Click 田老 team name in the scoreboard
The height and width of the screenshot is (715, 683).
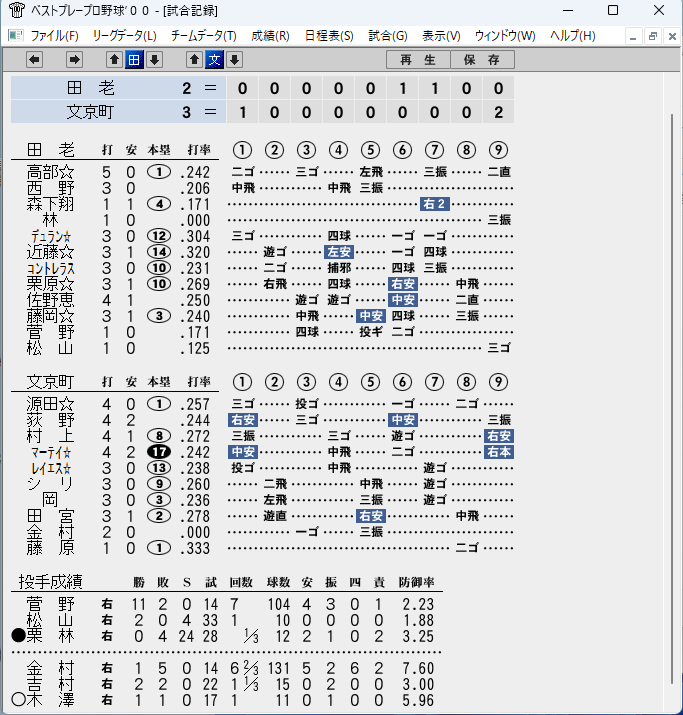tap(90, 88)
